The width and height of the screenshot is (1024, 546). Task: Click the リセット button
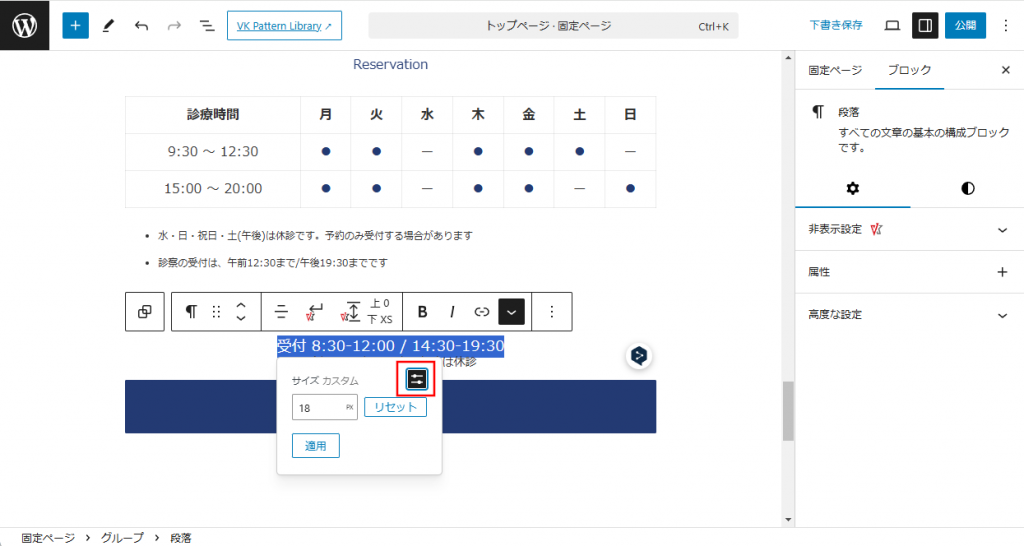click(395, 408)
